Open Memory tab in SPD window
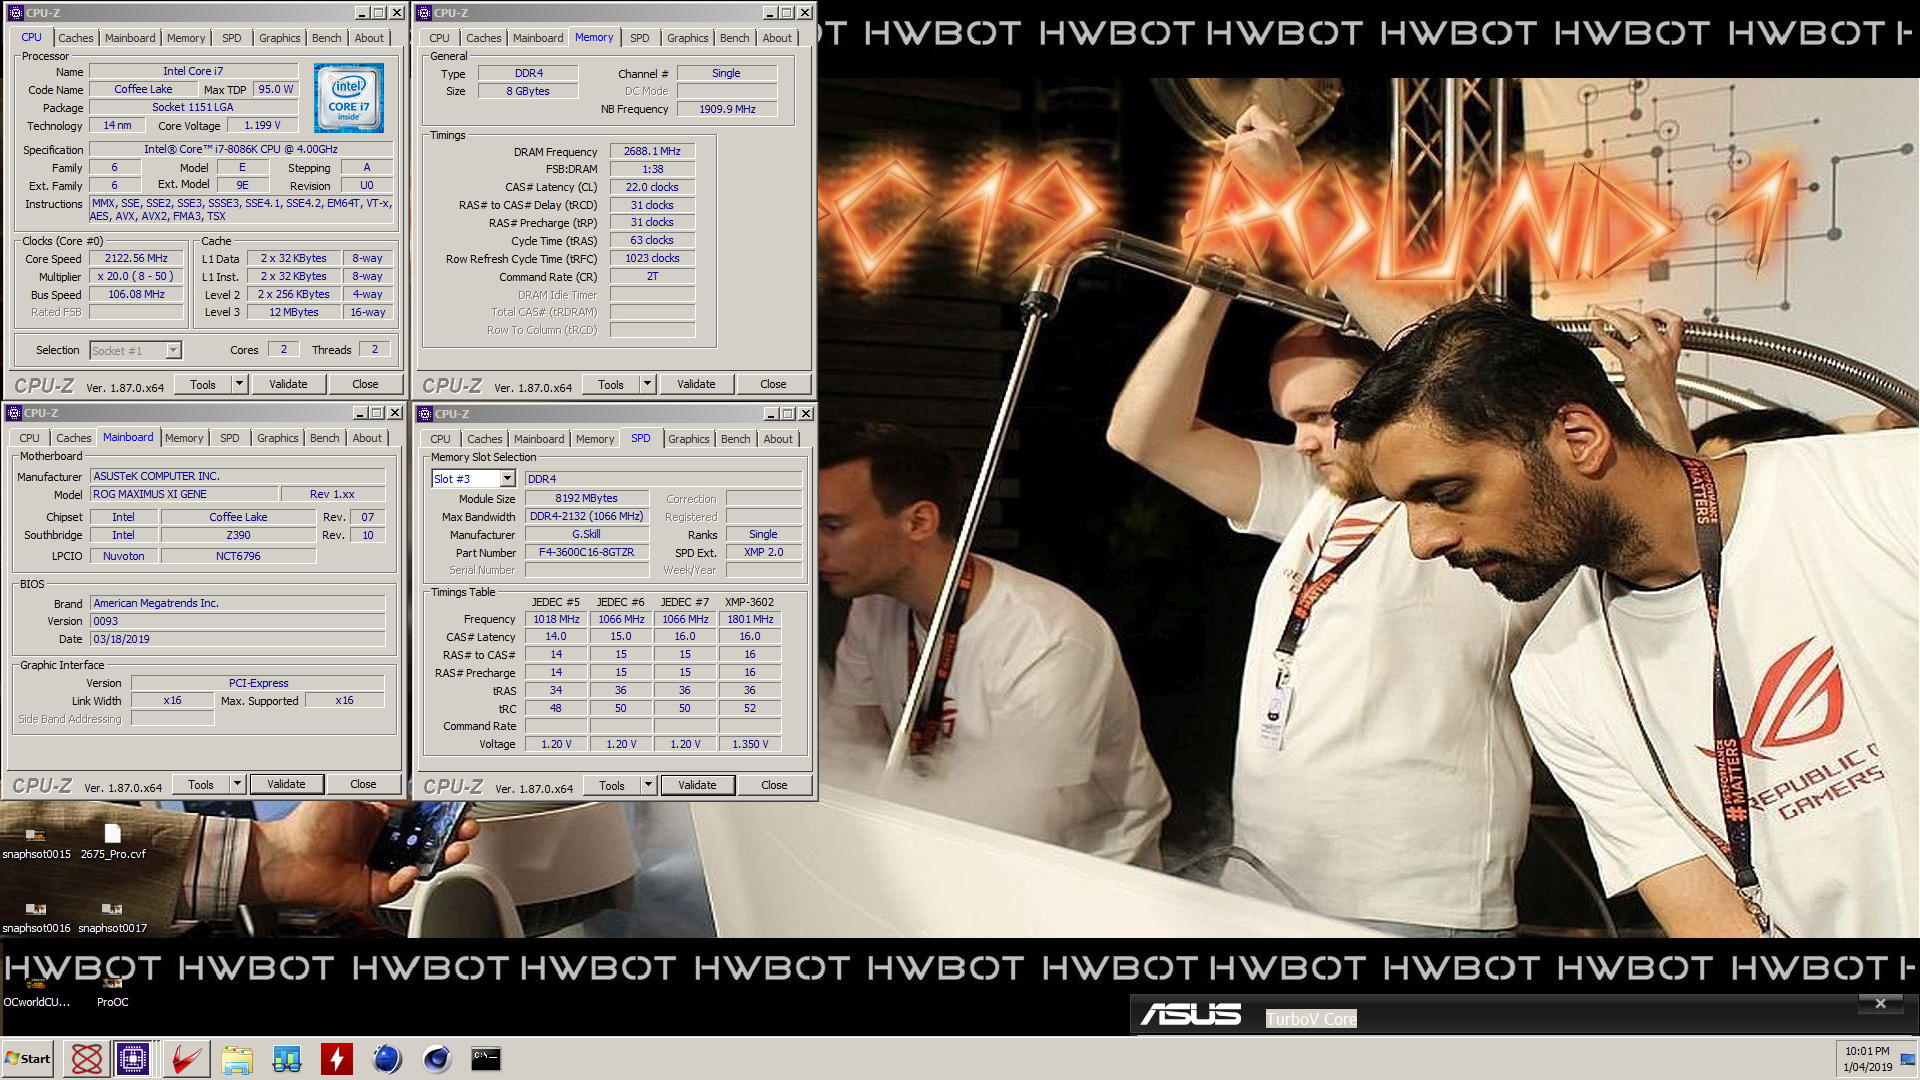Image resolution: width=1920 pixels, height=1080 pixels. pos(595,439)
